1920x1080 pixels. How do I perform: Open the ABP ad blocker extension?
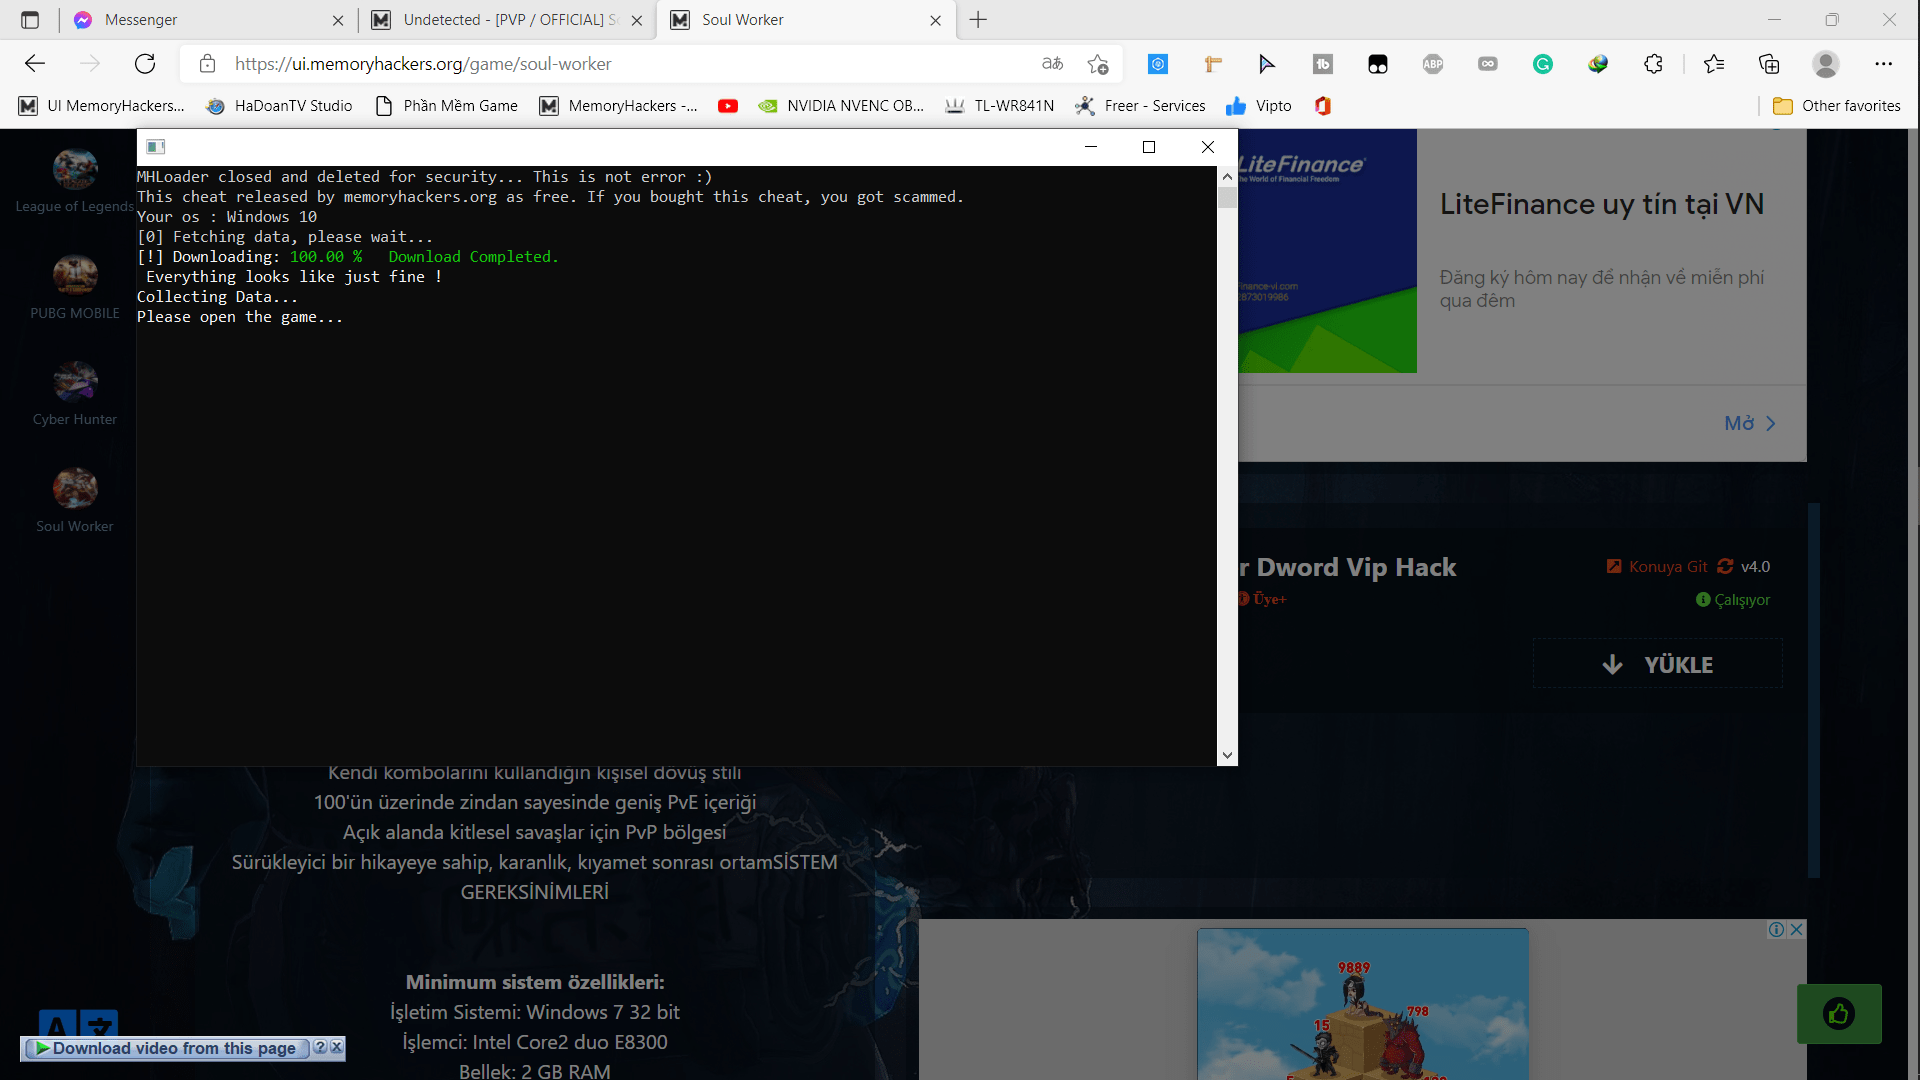[x=1433, y=64]
